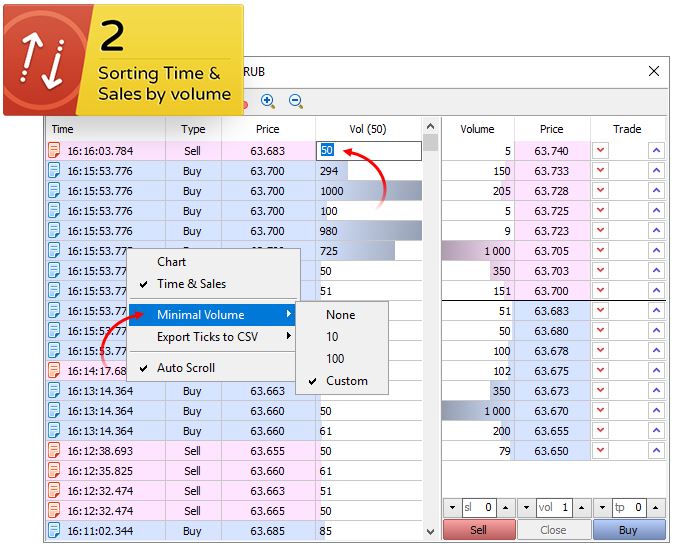
Task: Click buy arrow in 63.740 price row
Action: pyautogui.click(x=656, y=151)
